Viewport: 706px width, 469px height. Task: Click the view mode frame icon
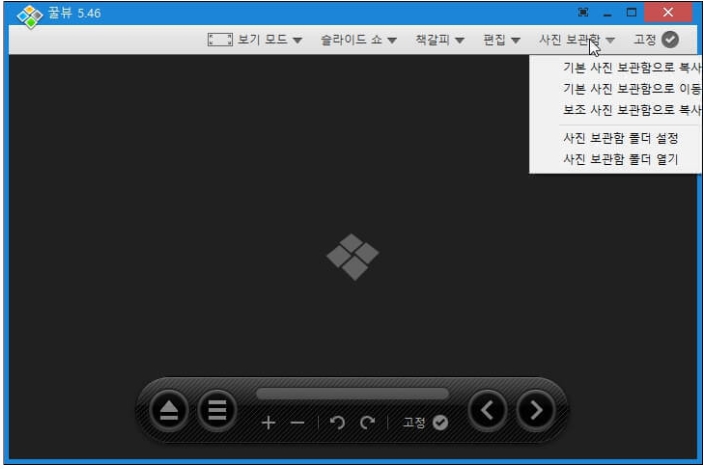[x=220, y=40]
